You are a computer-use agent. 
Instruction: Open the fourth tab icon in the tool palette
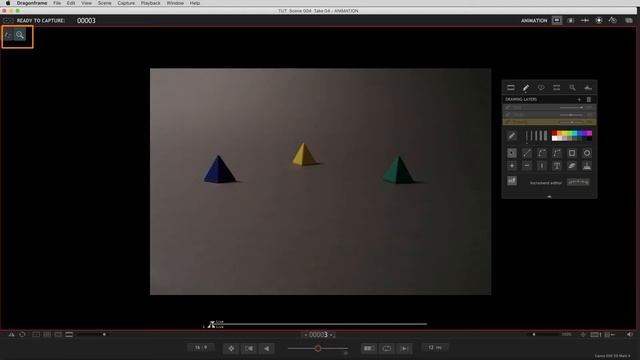[556, 88]
